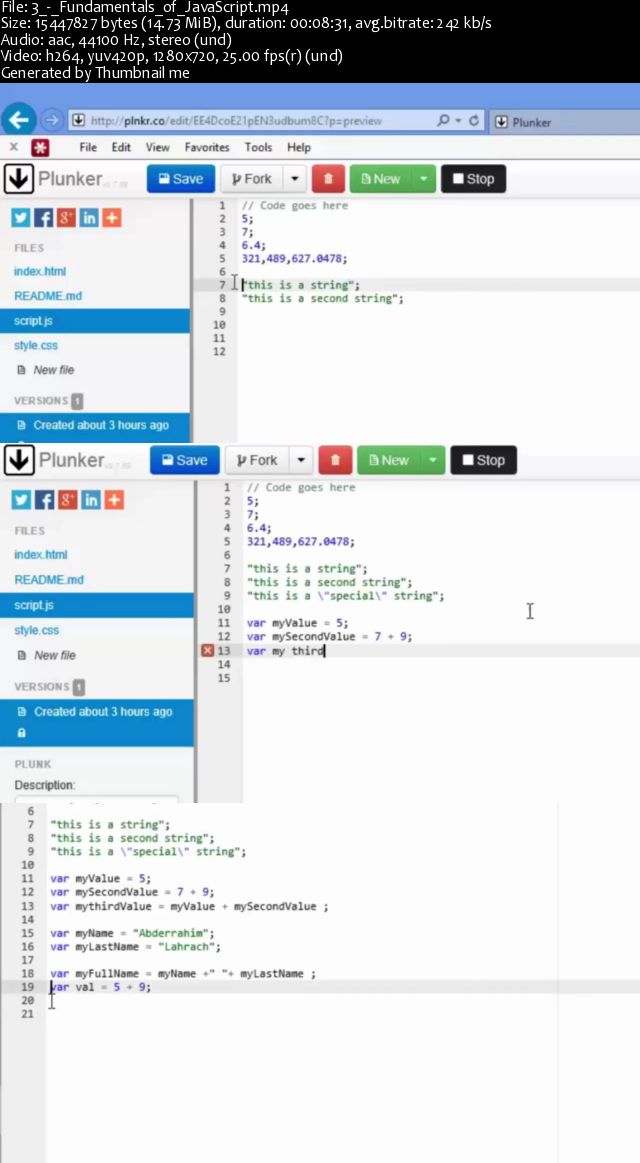This screenshot has width=640, height=1163.
Task: Click line "this is a second string"; on line 8 of the 12-line editor
Action: pos(323,298)
